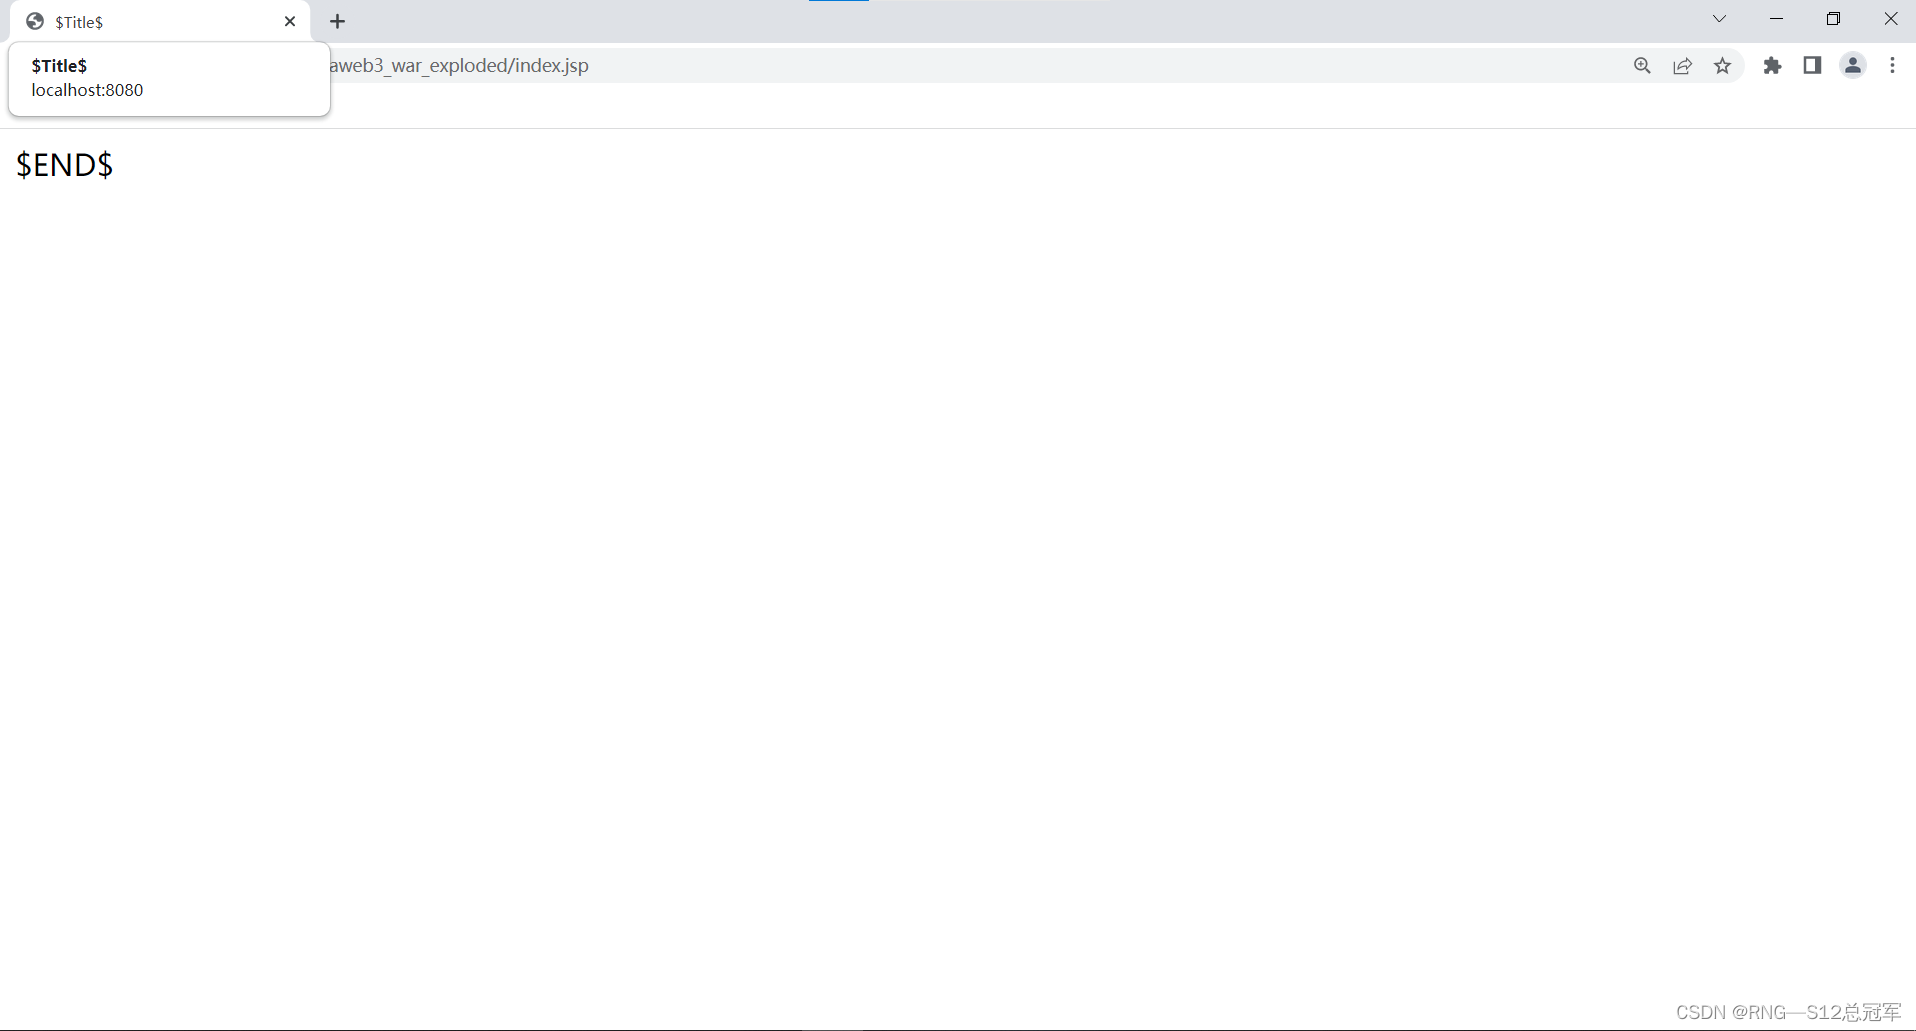Screen dimensions: 1916x1031
Task: Show the side panel using its toolbar icon
Action: click(x=1812, y=65)
